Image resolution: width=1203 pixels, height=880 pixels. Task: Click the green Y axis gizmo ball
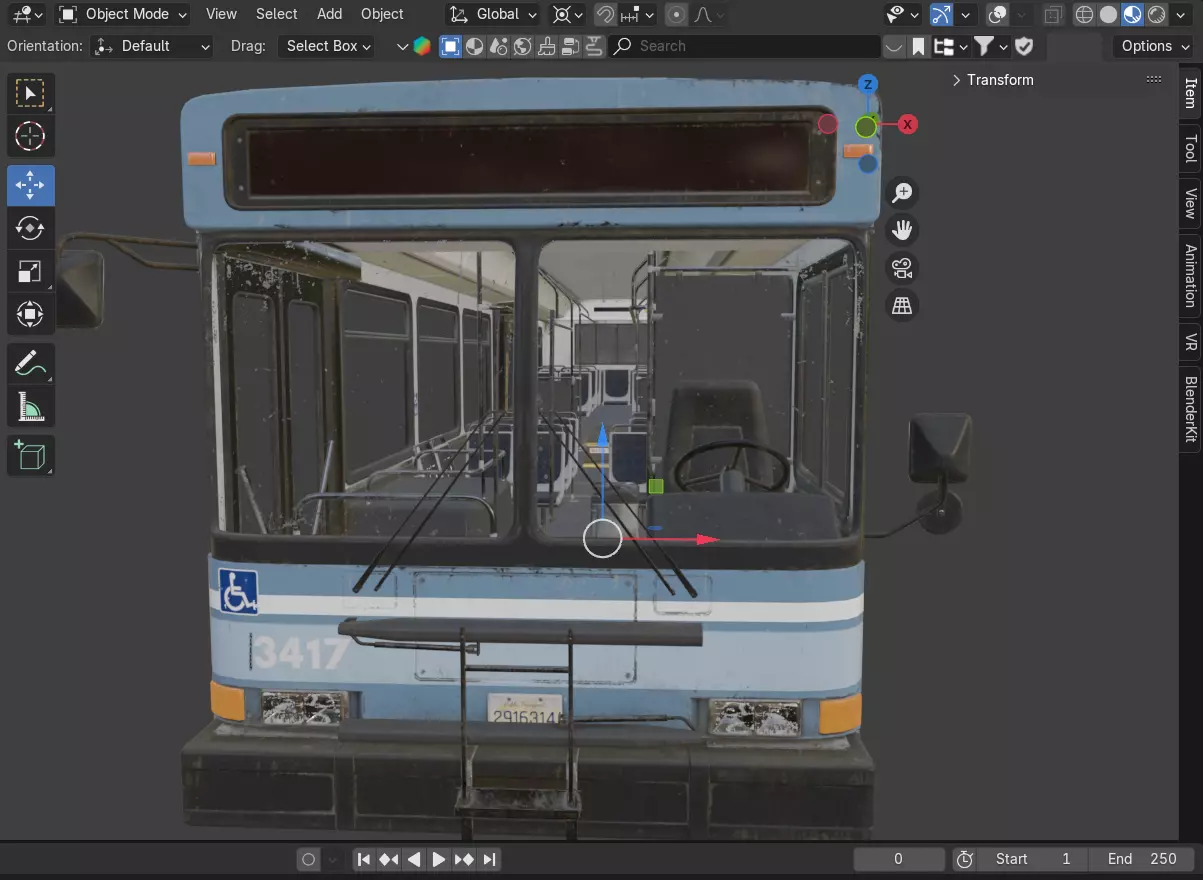click(866, 127)
